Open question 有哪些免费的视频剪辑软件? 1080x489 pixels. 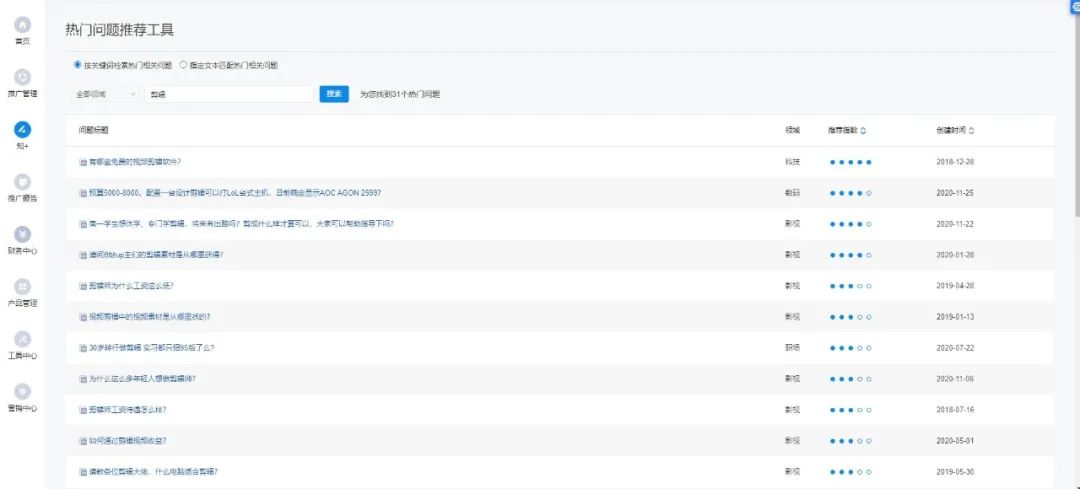coord(135,162)
